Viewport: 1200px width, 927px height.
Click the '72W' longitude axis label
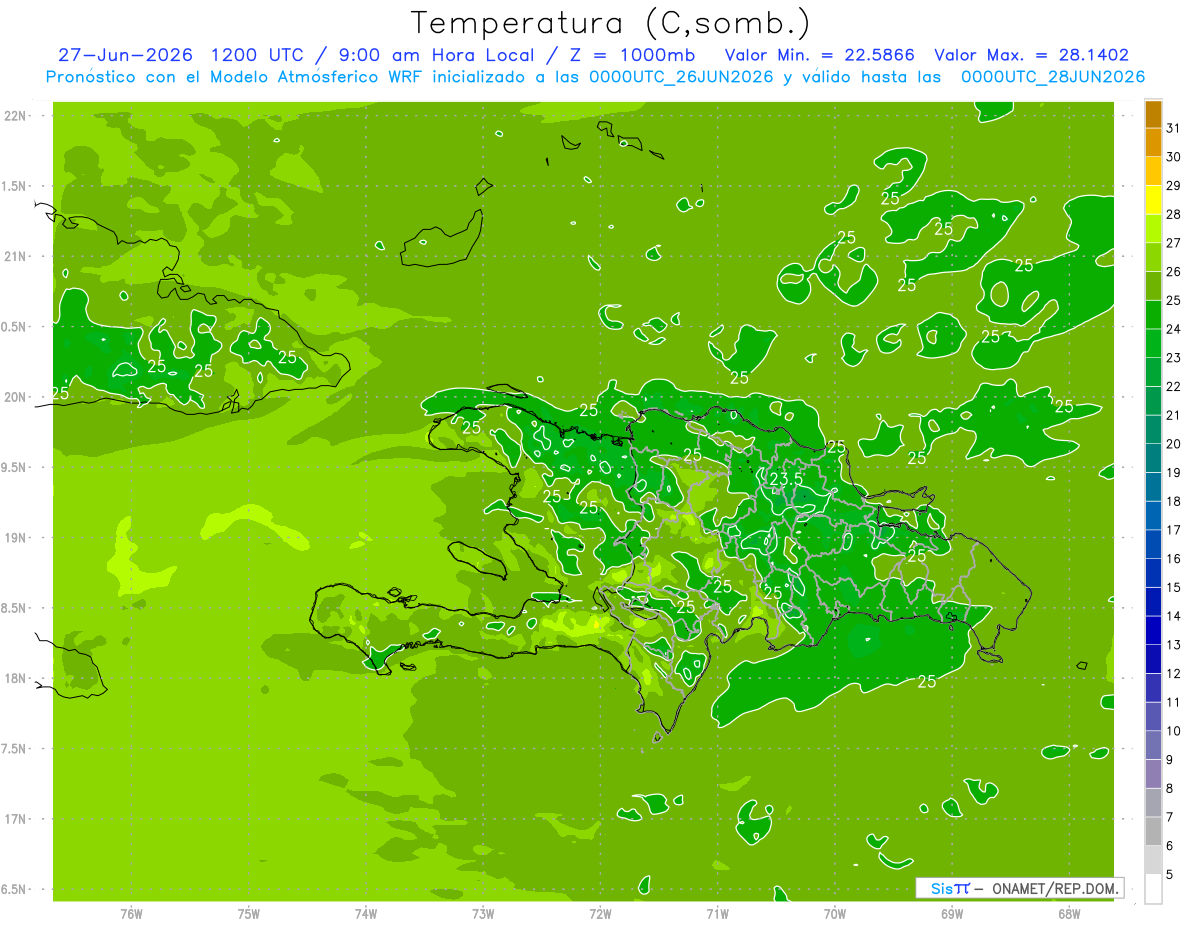point(600,914)
